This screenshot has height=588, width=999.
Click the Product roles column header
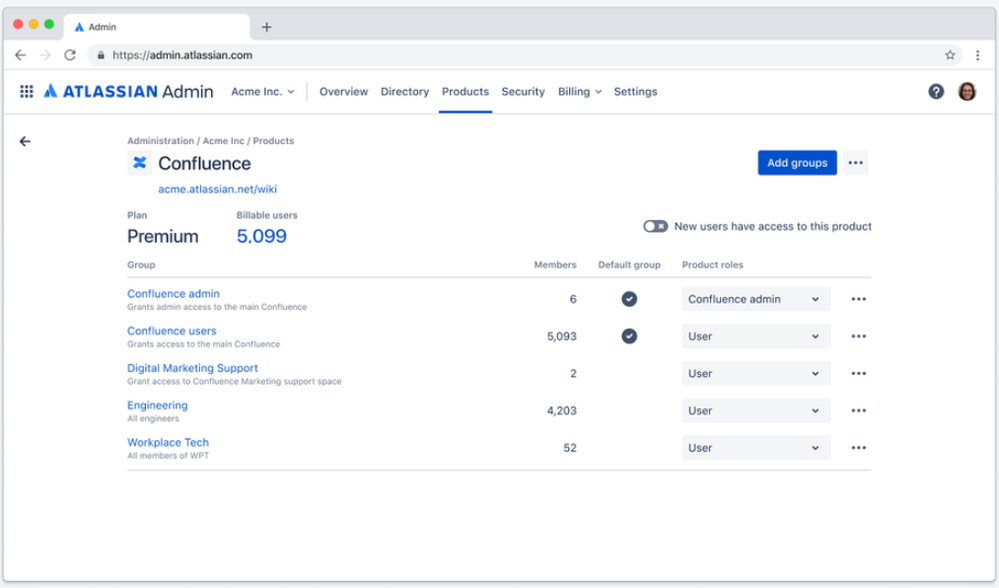coord(712,265)
